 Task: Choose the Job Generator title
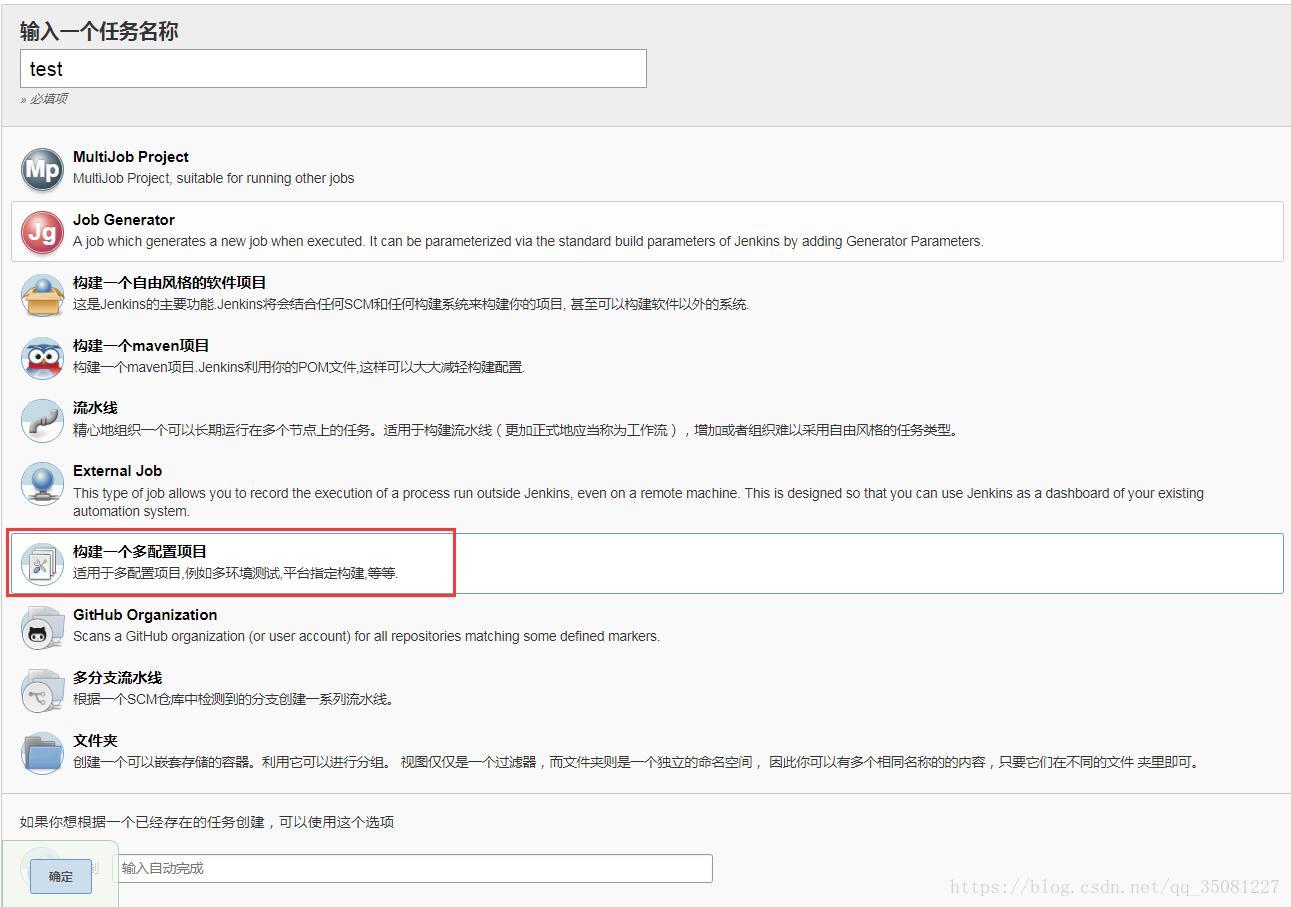pyautogui.click(x=124, y=220)
